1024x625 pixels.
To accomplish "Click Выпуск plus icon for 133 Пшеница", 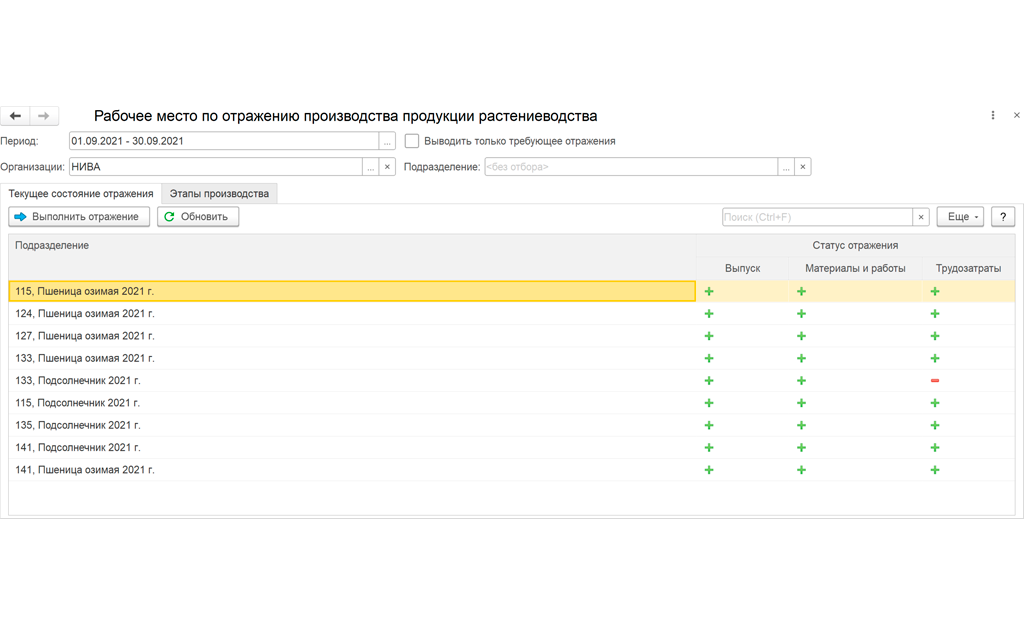I will coord(709,358).
